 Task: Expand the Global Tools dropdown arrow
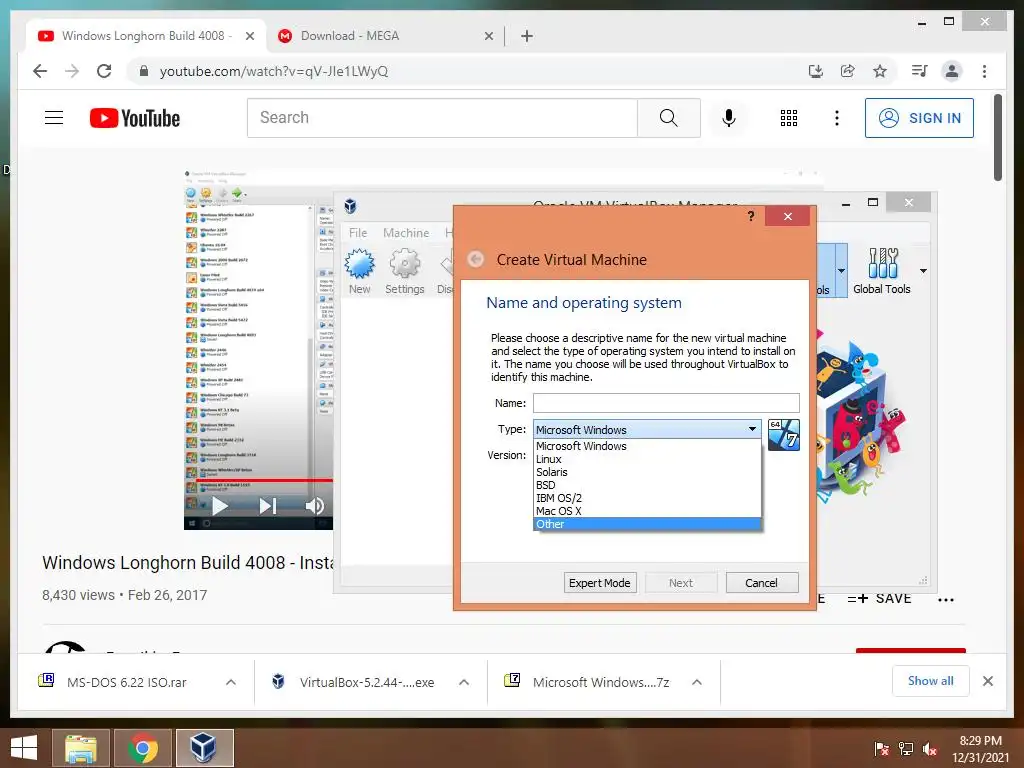[923, 270]
